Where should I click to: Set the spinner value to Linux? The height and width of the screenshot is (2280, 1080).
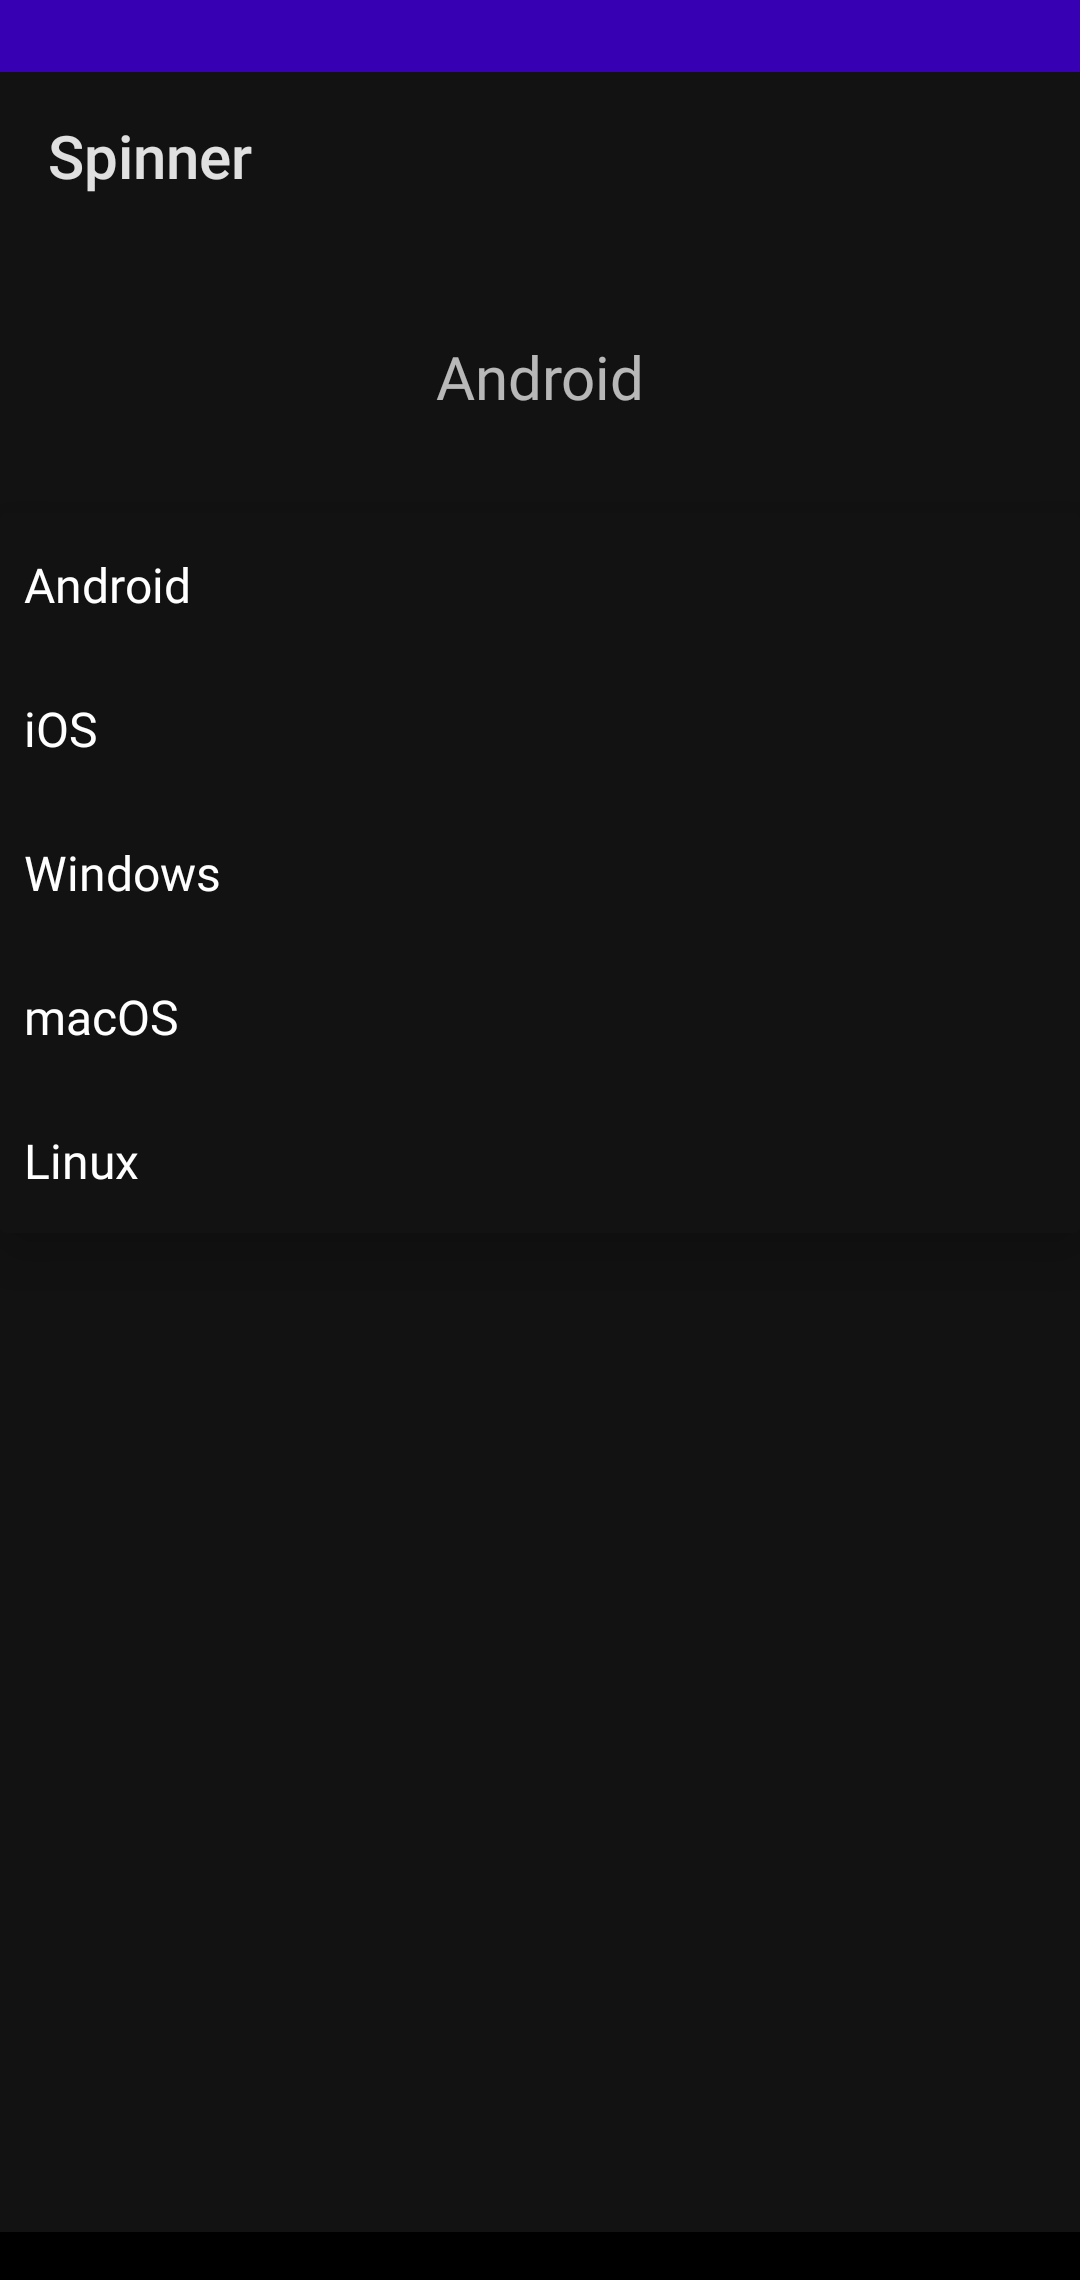[x=540, y=1162]
